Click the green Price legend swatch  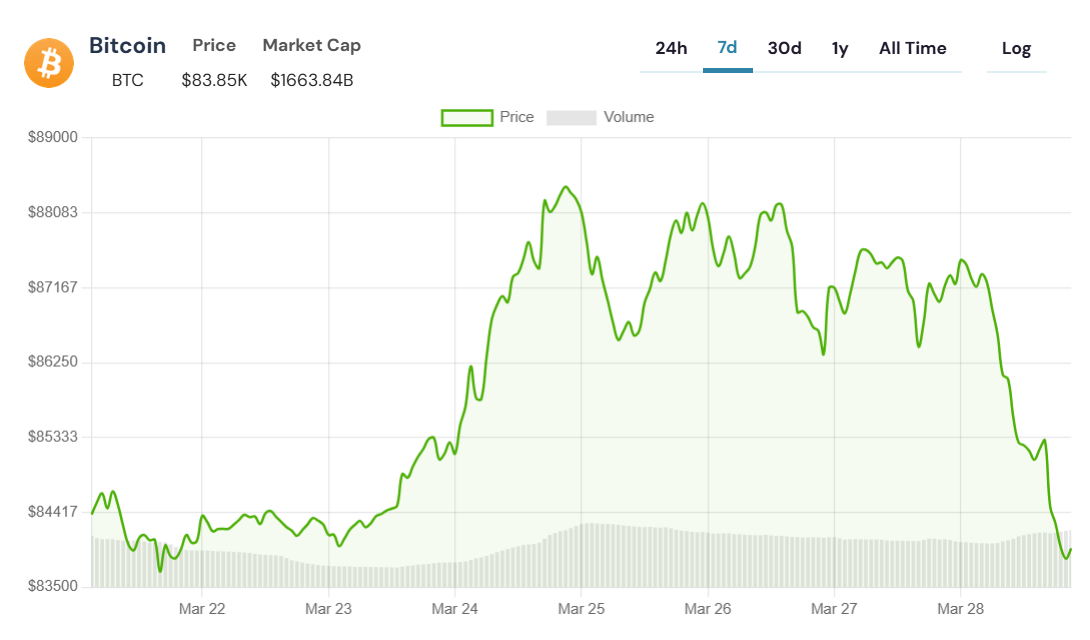coord(467,117)
